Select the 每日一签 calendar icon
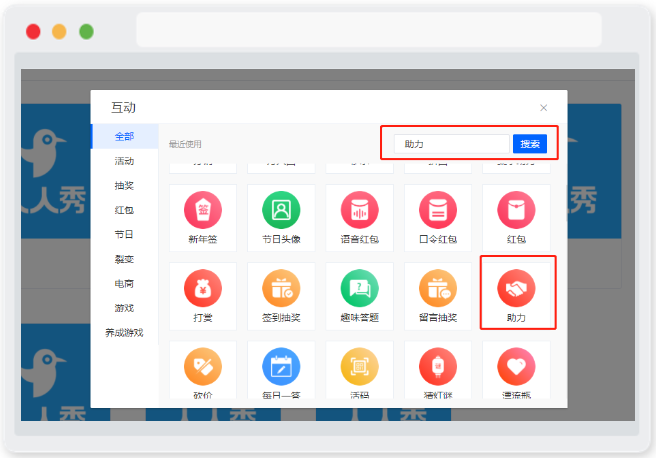This screenshot has height=458, width=656. pyautogui.click(x=281, y=366)
